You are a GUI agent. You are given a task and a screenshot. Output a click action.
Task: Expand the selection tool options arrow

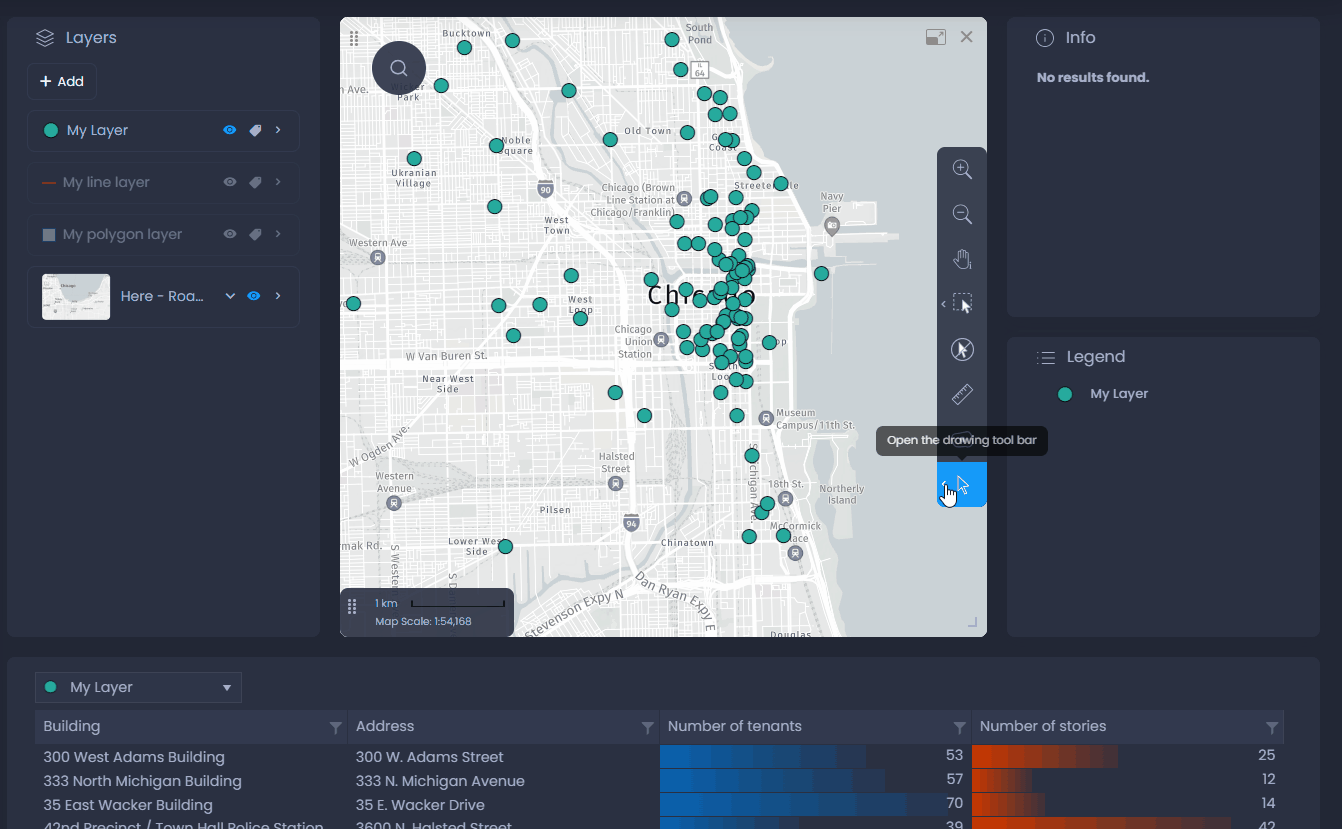click(x=943, y=304)
